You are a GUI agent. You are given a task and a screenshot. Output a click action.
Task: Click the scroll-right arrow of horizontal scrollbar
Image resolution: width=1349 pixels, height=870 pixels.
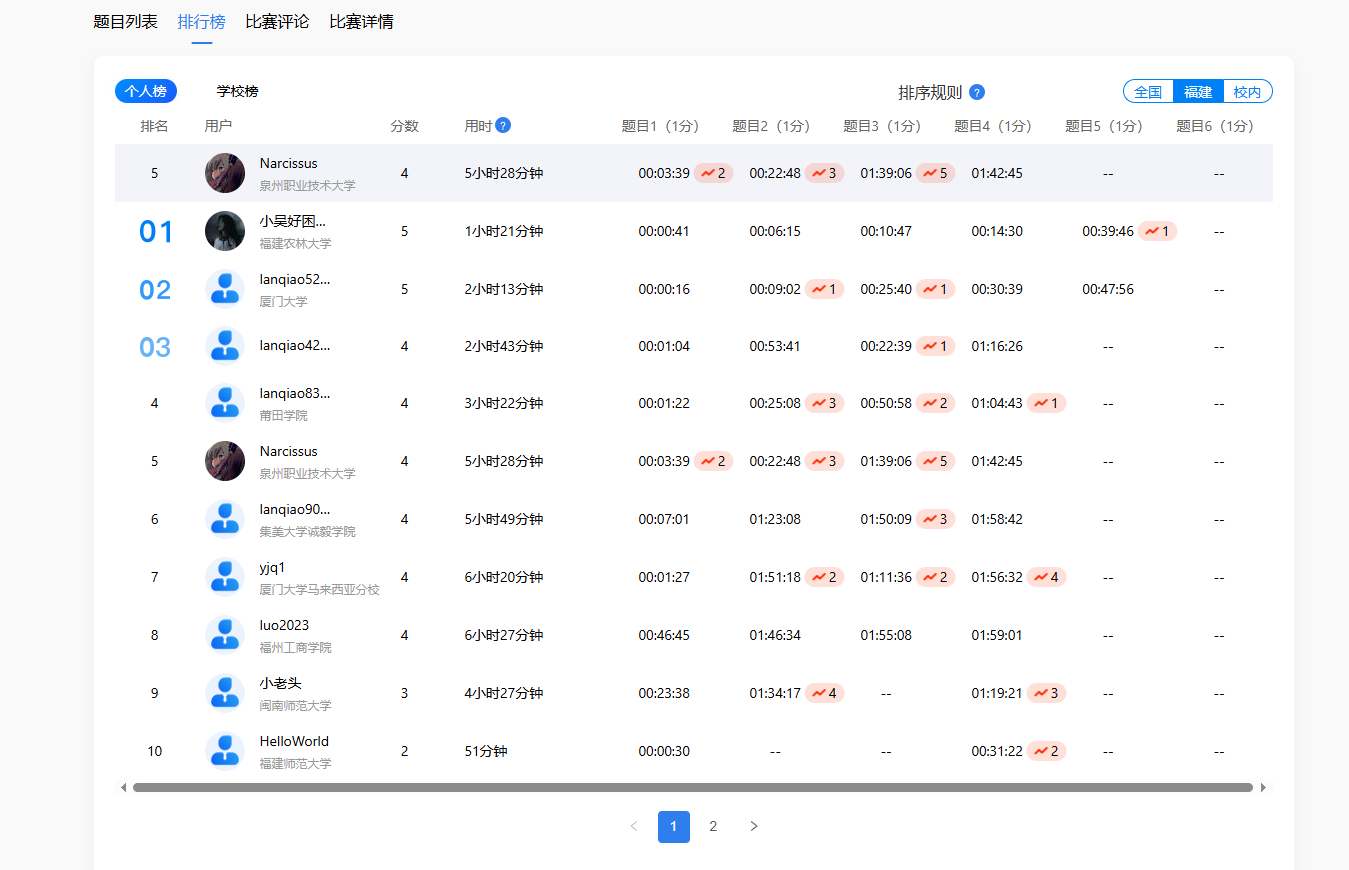1263,787
